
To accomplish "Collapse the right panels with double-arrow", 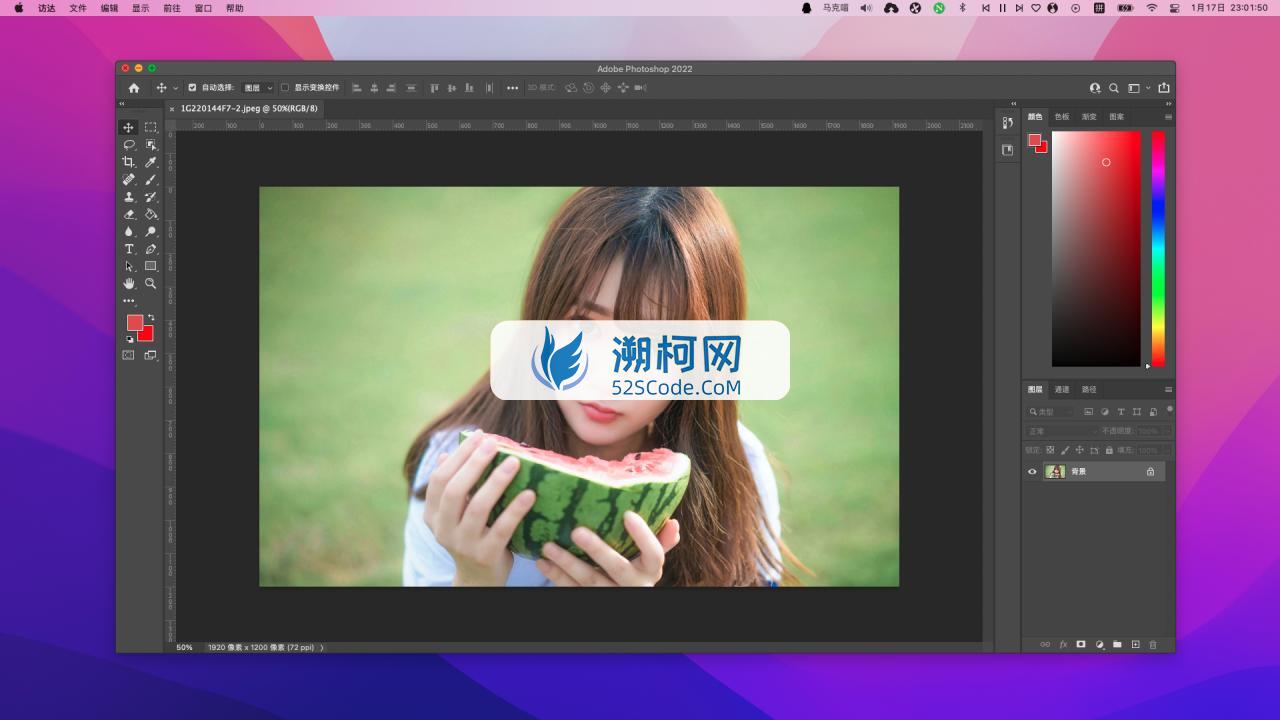I will point(1168,104).
